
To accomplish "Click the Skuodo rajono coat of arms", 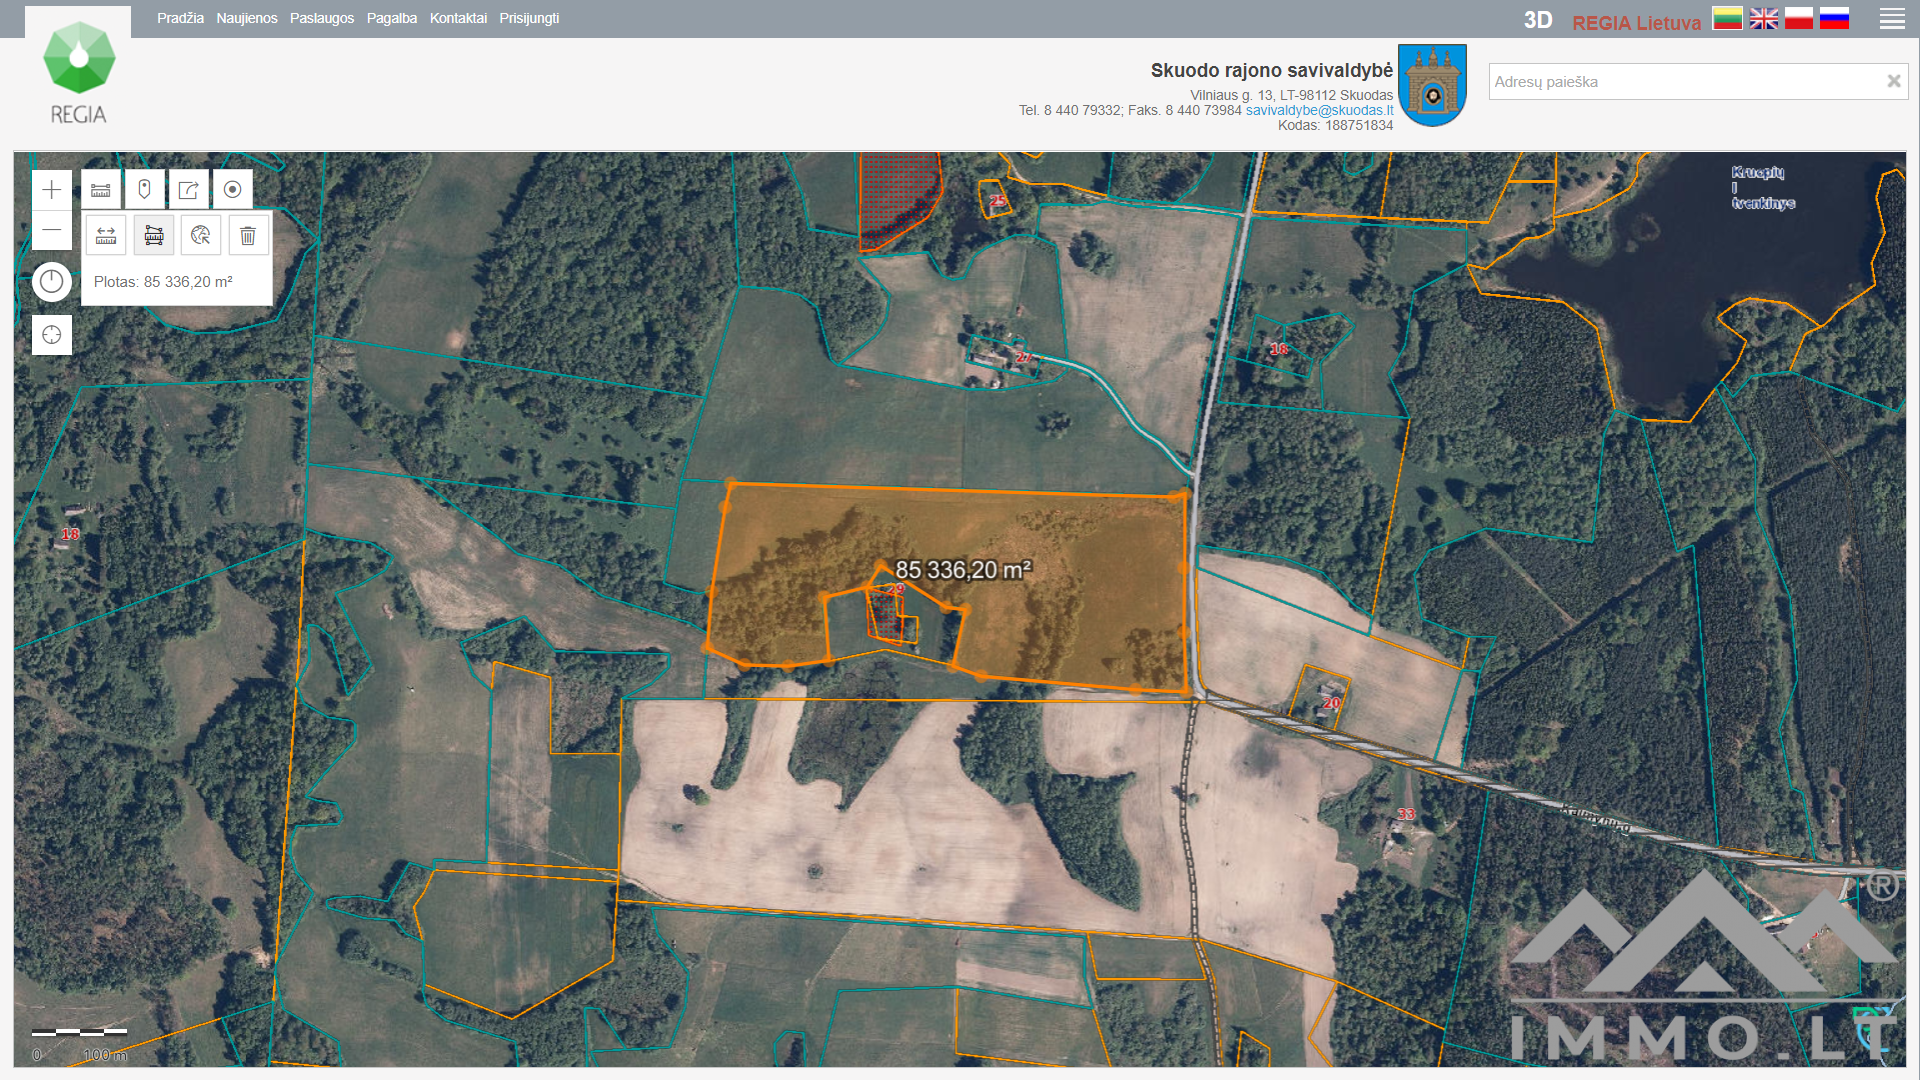I will [x=1432, y=85].
